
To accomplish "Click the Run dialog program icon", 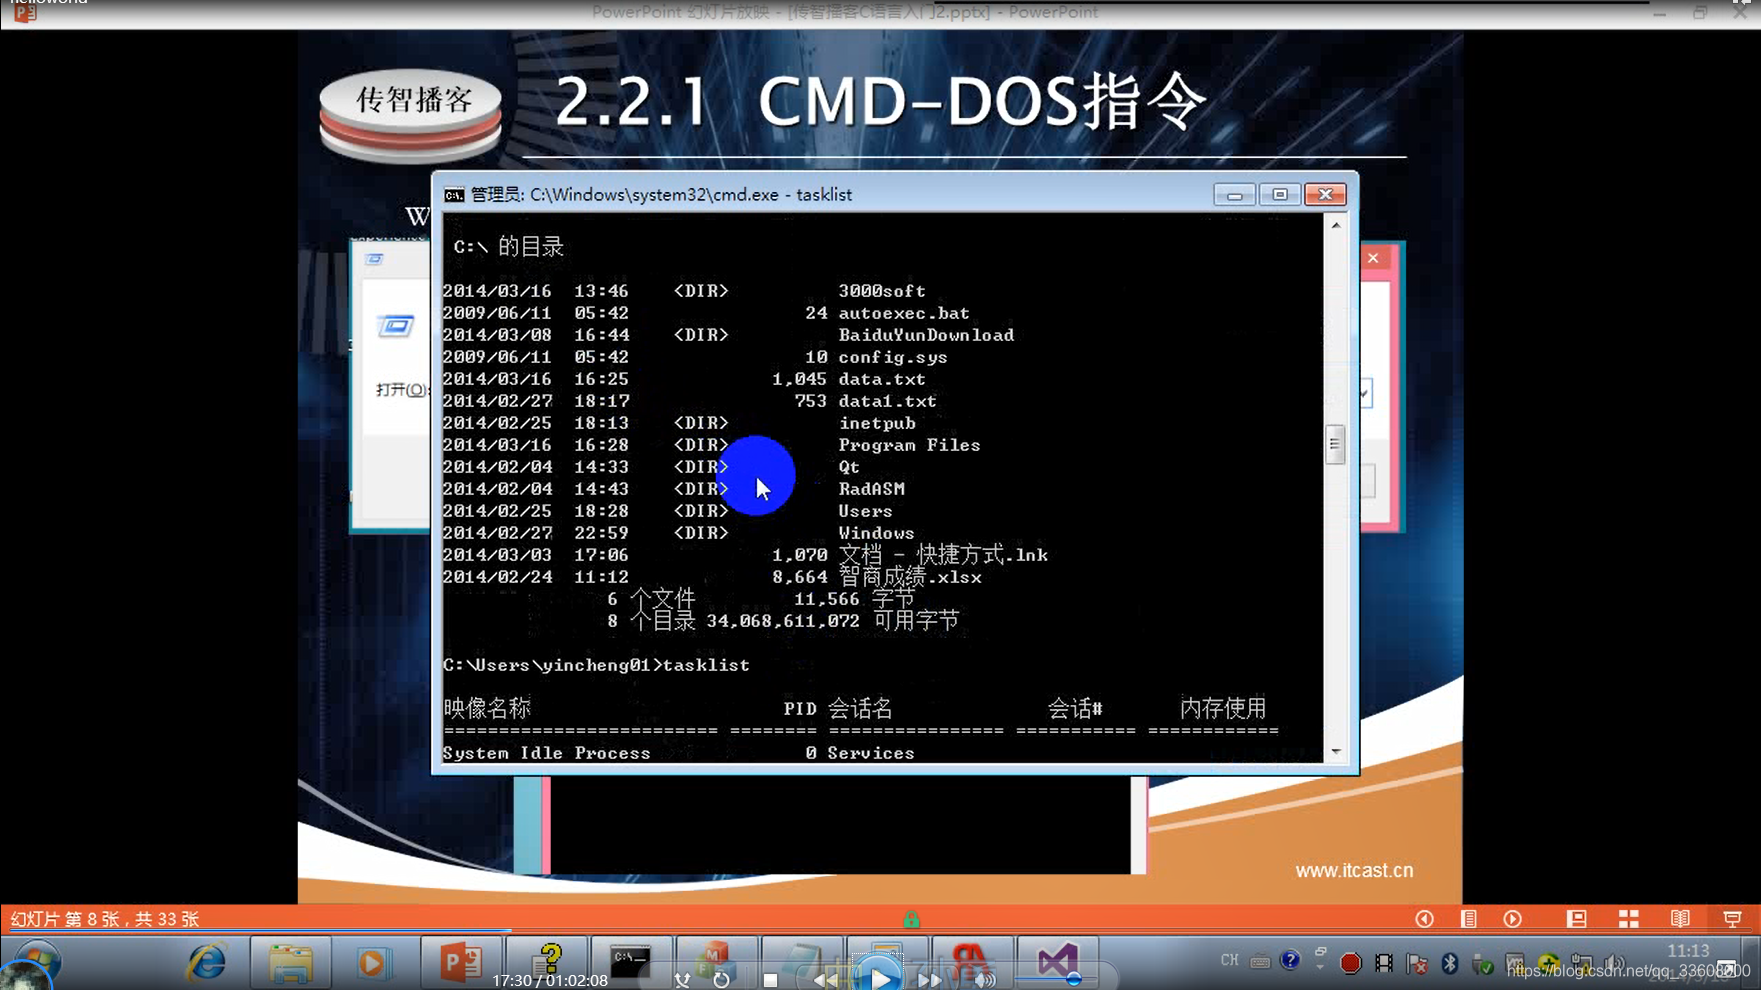I will pos(395,326).
